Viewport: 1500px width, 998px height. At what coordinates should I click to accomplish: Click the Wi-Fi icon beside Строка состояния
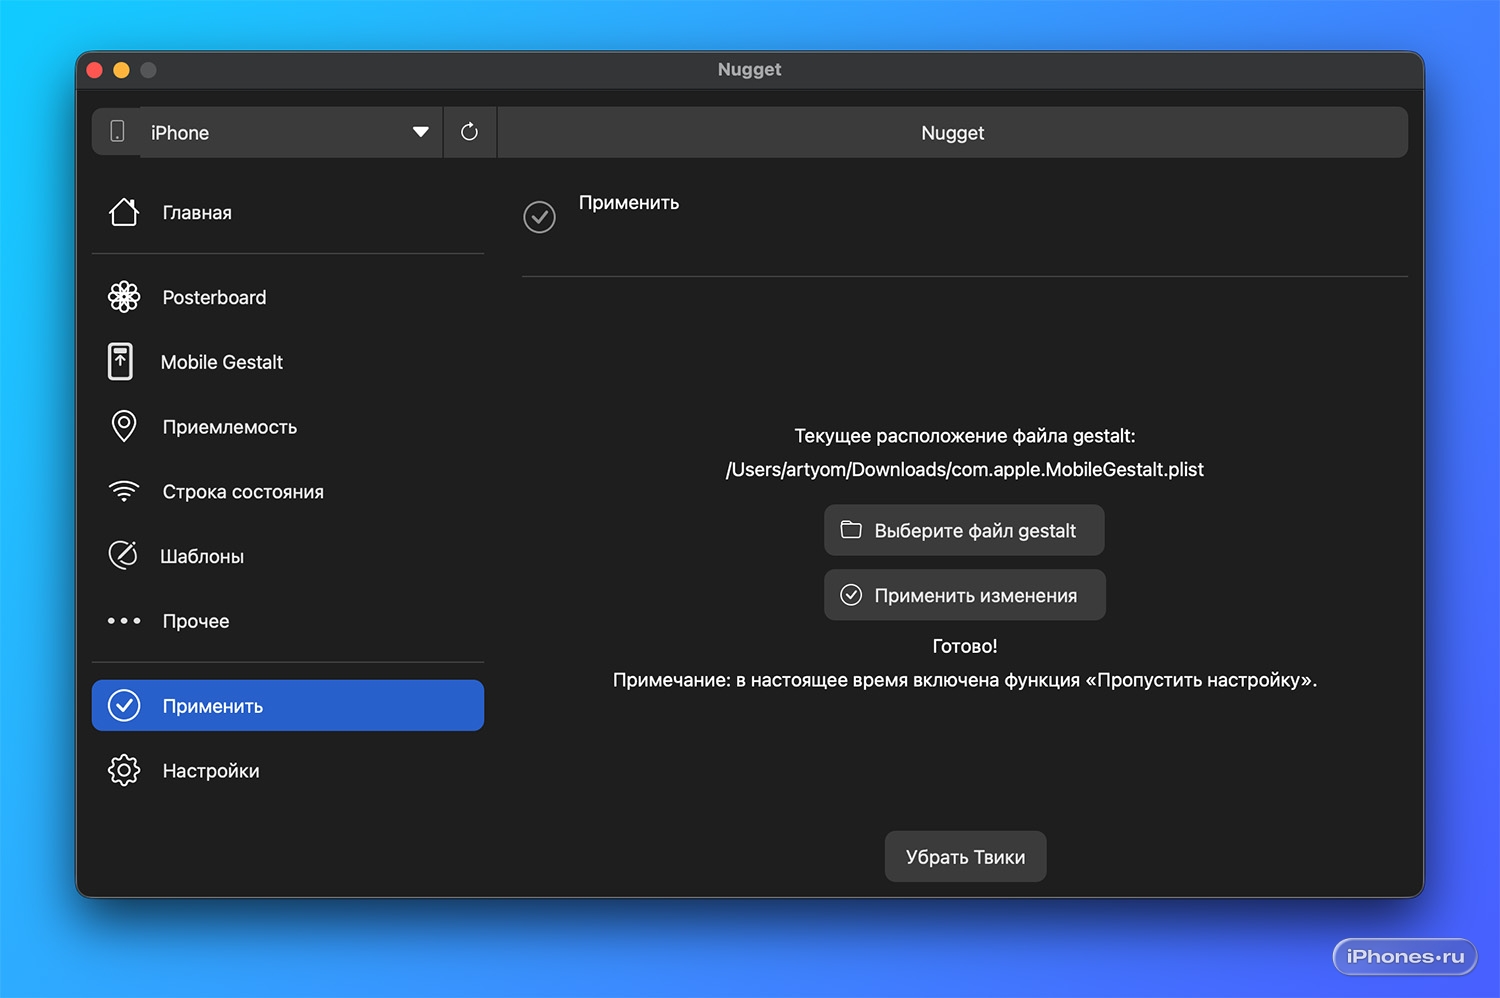(x=124, y=491)
